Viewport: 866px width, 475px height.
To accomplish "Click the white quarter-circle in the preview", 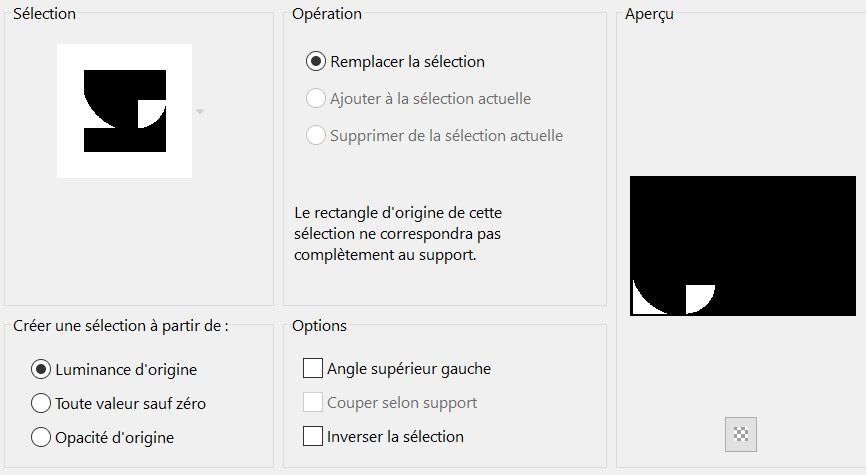I will click(x=698, y=296).
